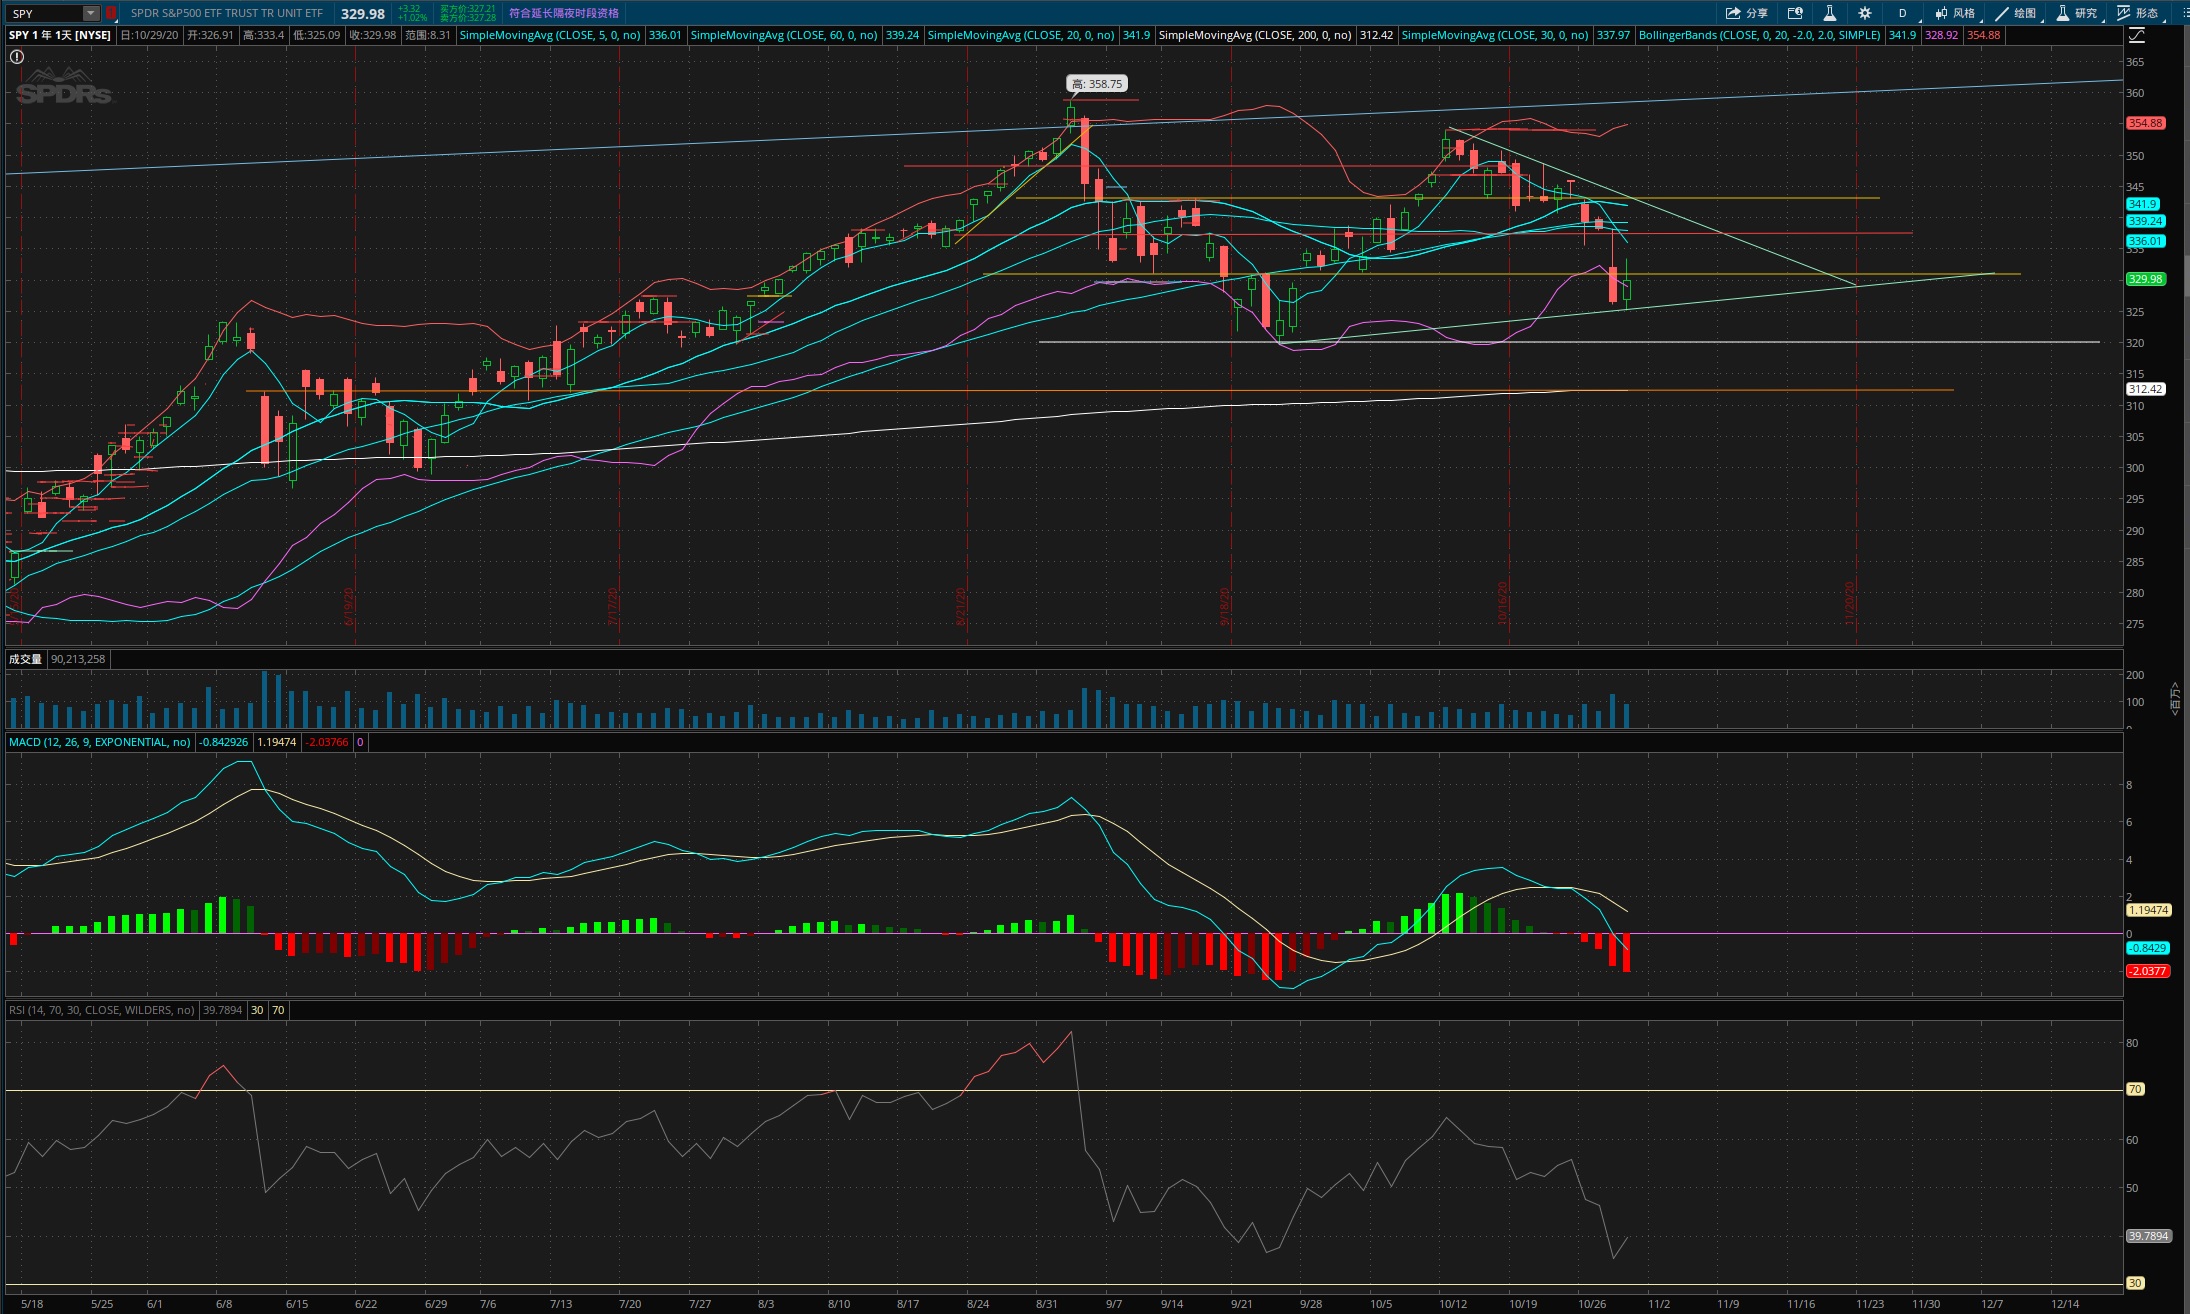Click the 卖方价:327.28 ask price
2190x1314 pixels.
tap(468, 18)
